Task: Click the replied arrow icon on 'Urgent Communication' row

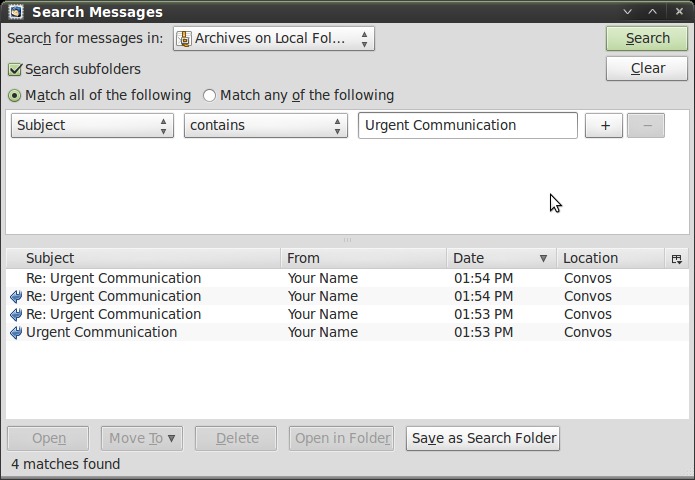Action: pyautogui.click(x=16, y=332)
